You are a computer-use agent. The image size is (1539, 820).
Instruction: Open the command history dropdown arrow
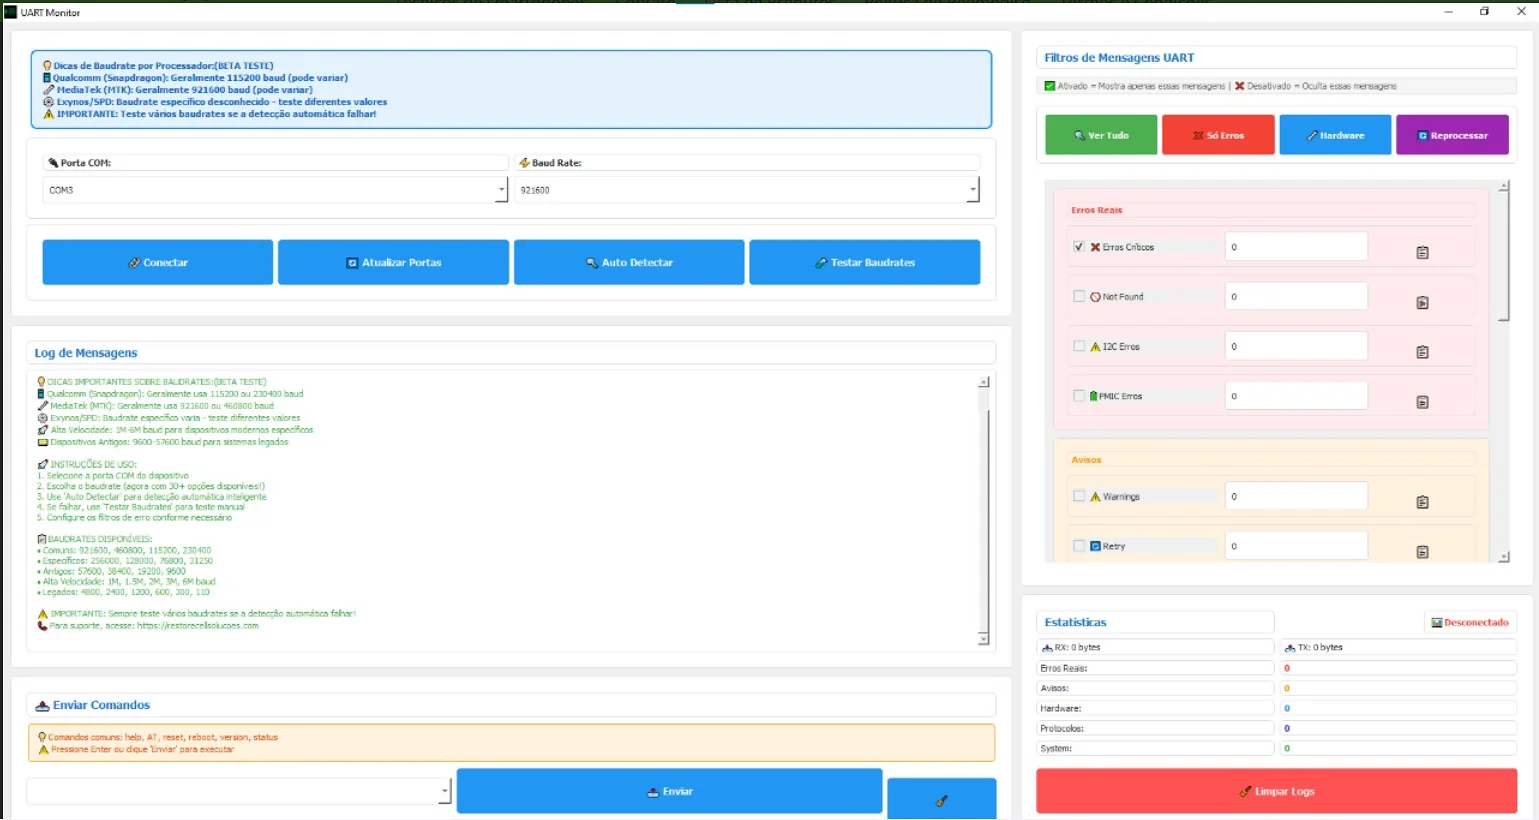coord(445,791)
